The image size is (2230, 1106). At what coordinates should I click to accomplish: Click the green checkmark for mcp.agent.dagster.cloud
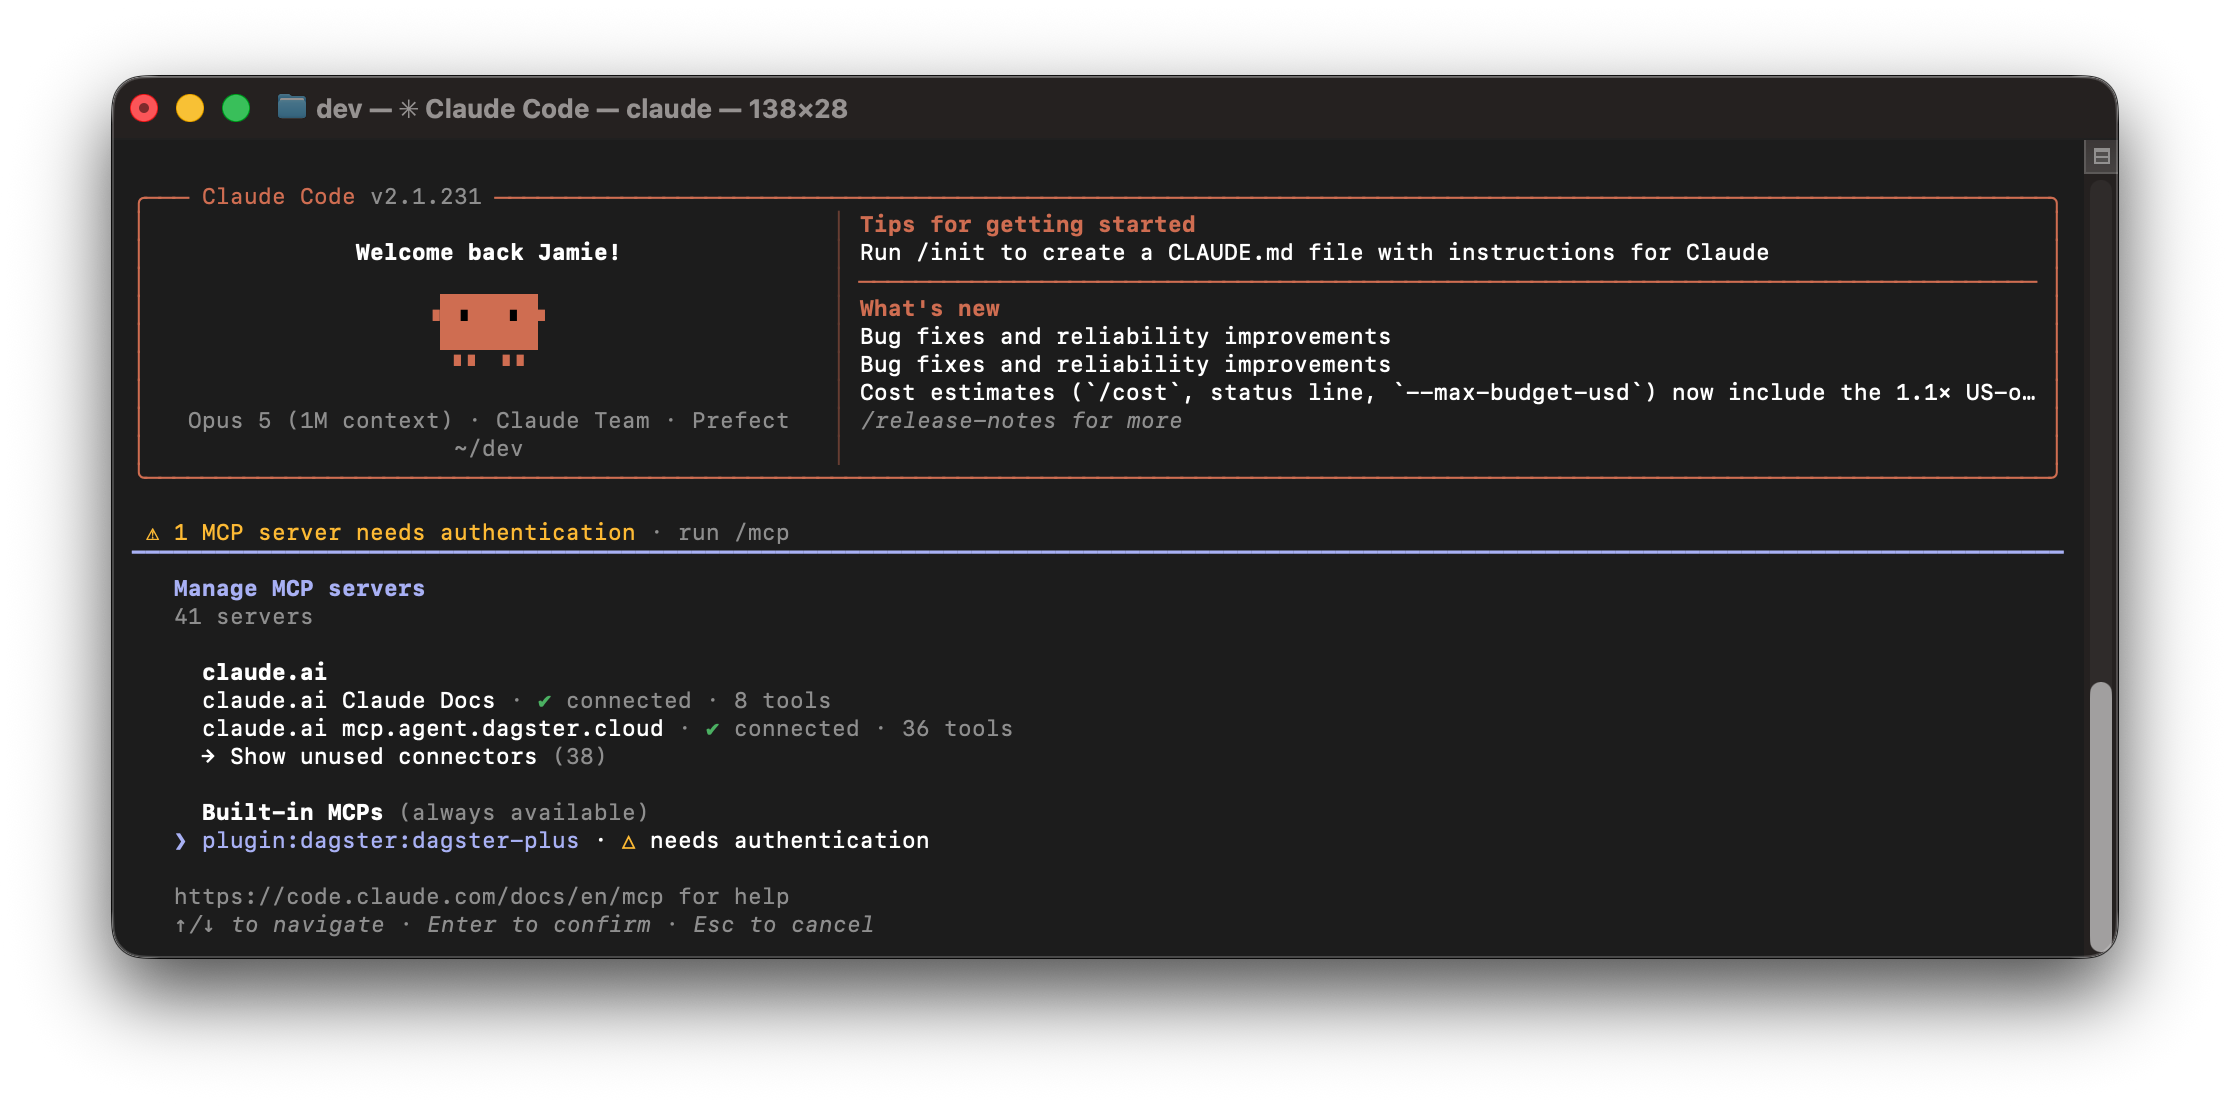click(712, 729)
